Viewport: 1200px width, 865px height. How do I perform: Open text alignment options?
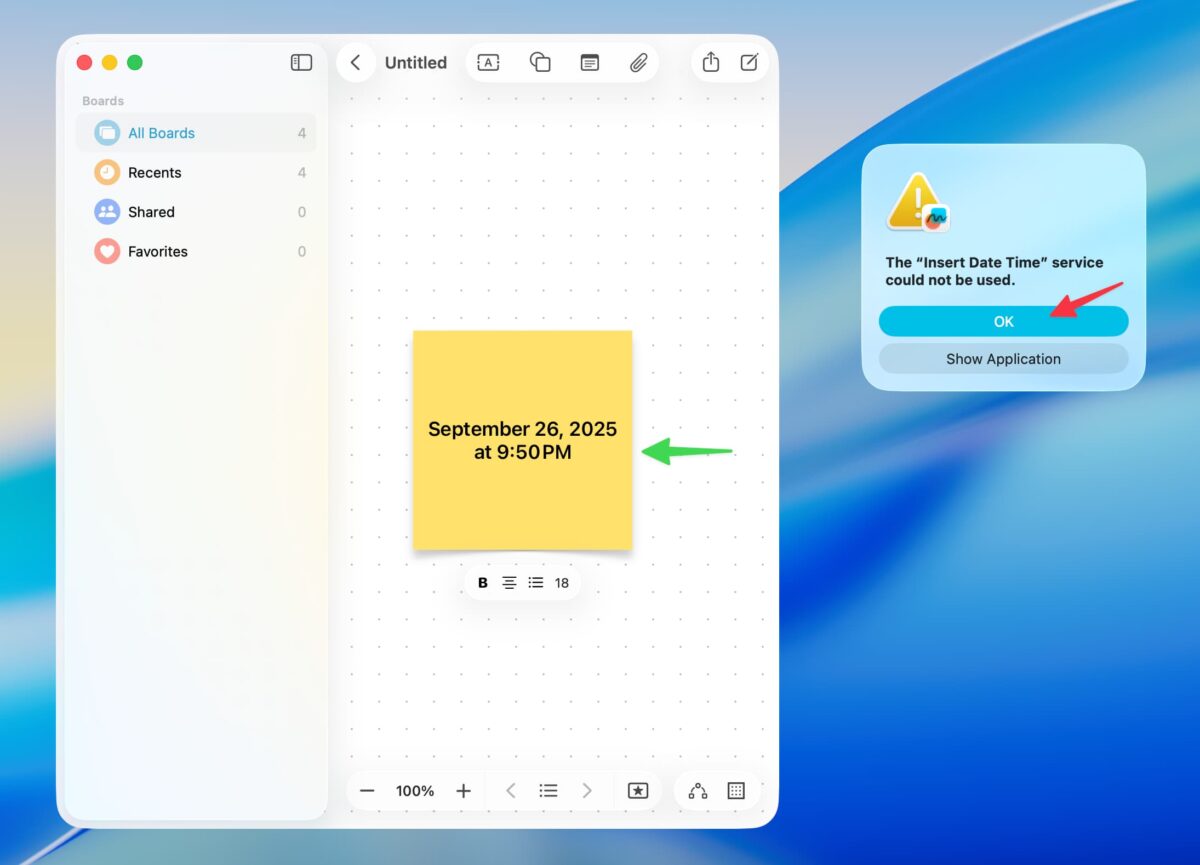(509, 583)
